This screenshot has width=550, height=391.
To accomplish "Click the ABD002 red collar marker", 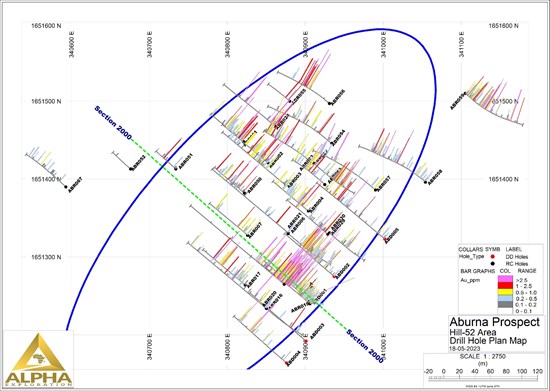I will tap(334, 277).
